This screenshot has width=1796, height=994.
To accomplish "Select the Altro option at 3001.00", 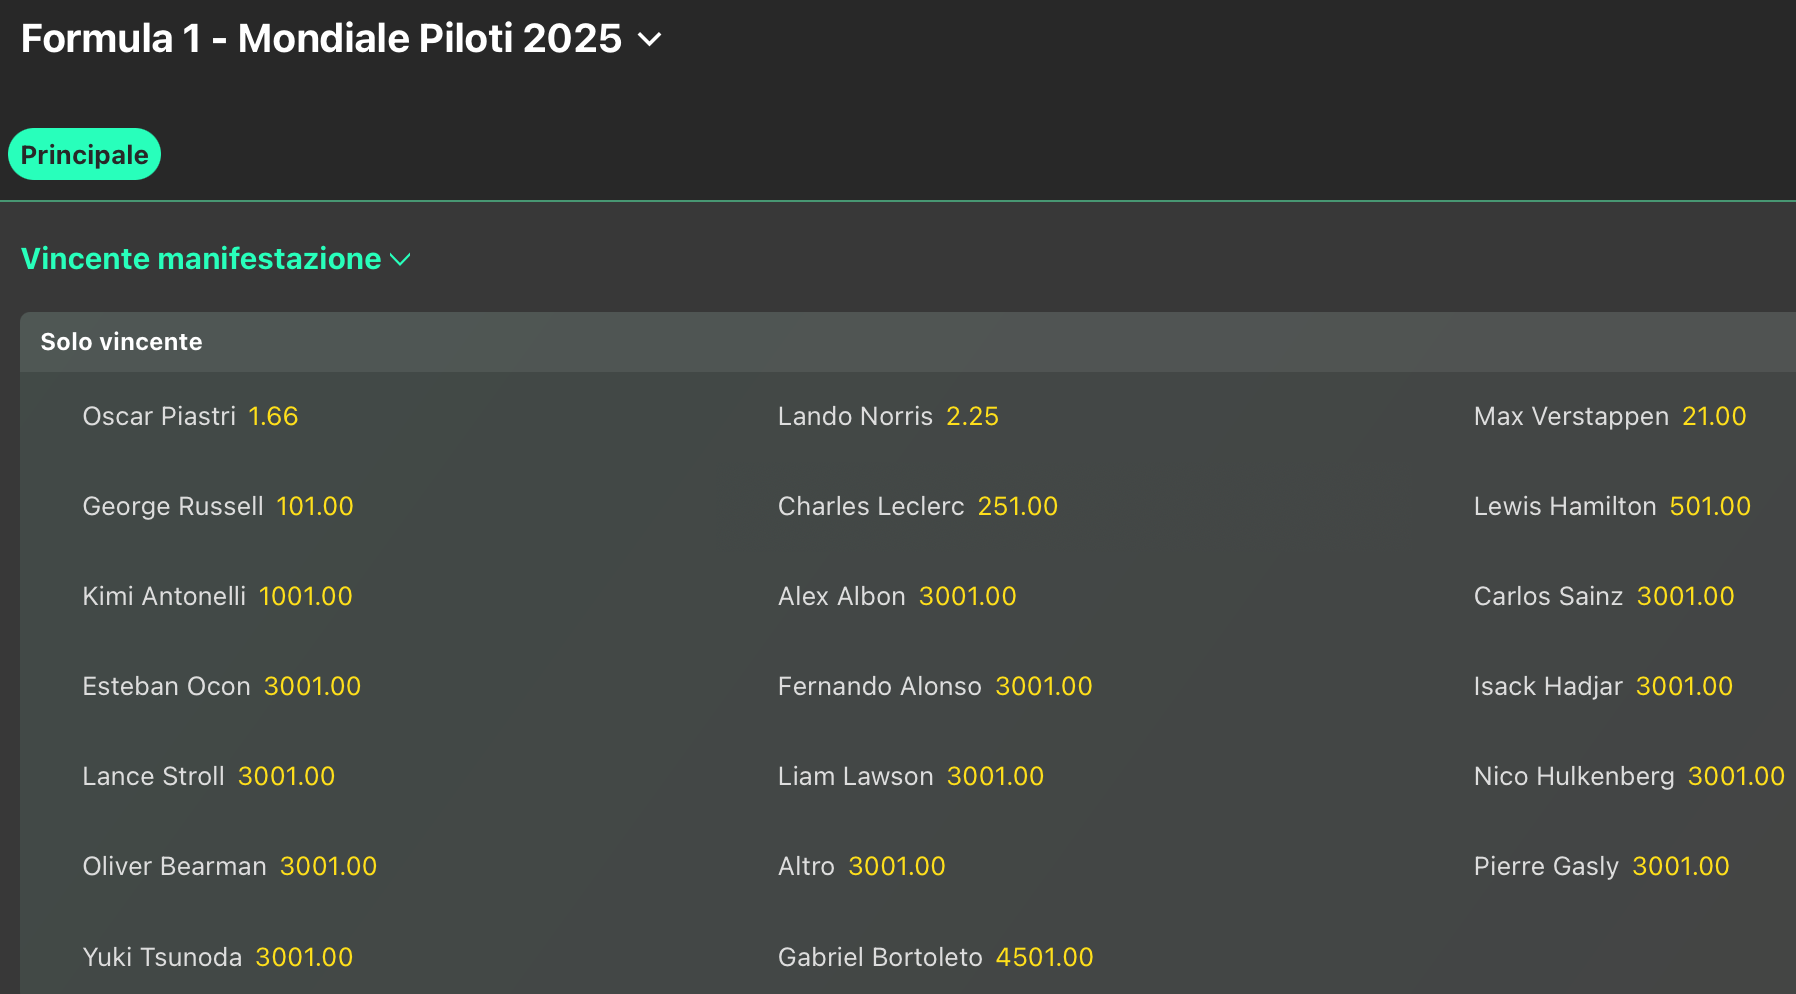I will (896, 867).
